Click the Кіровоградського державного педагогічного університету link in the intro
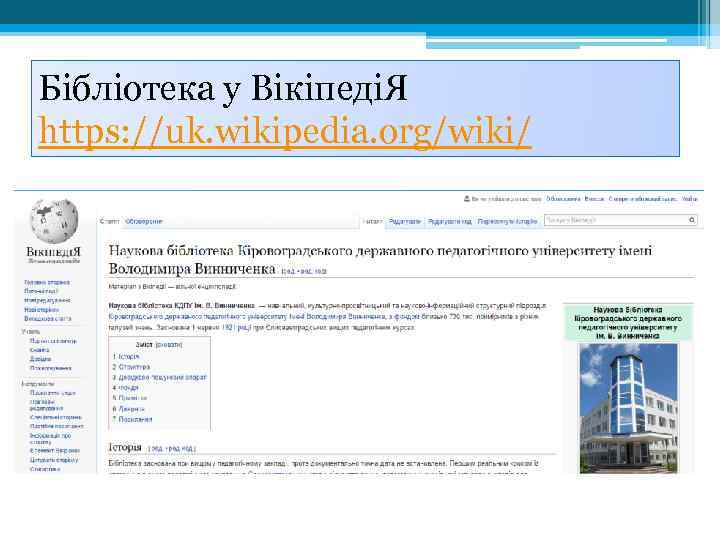Screen dimensions: 720x540 (198, 317)
